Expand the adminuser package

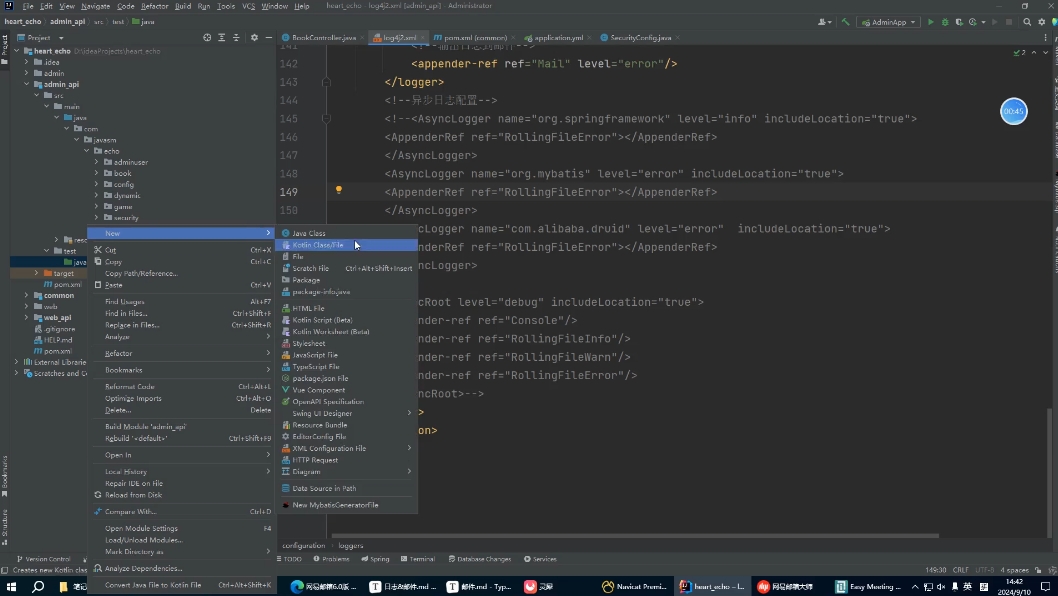96,162
